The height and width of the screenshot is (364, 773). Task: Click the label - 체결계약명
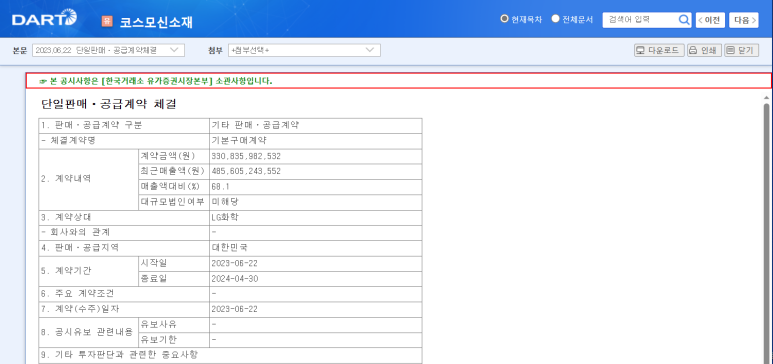[69, 141]
